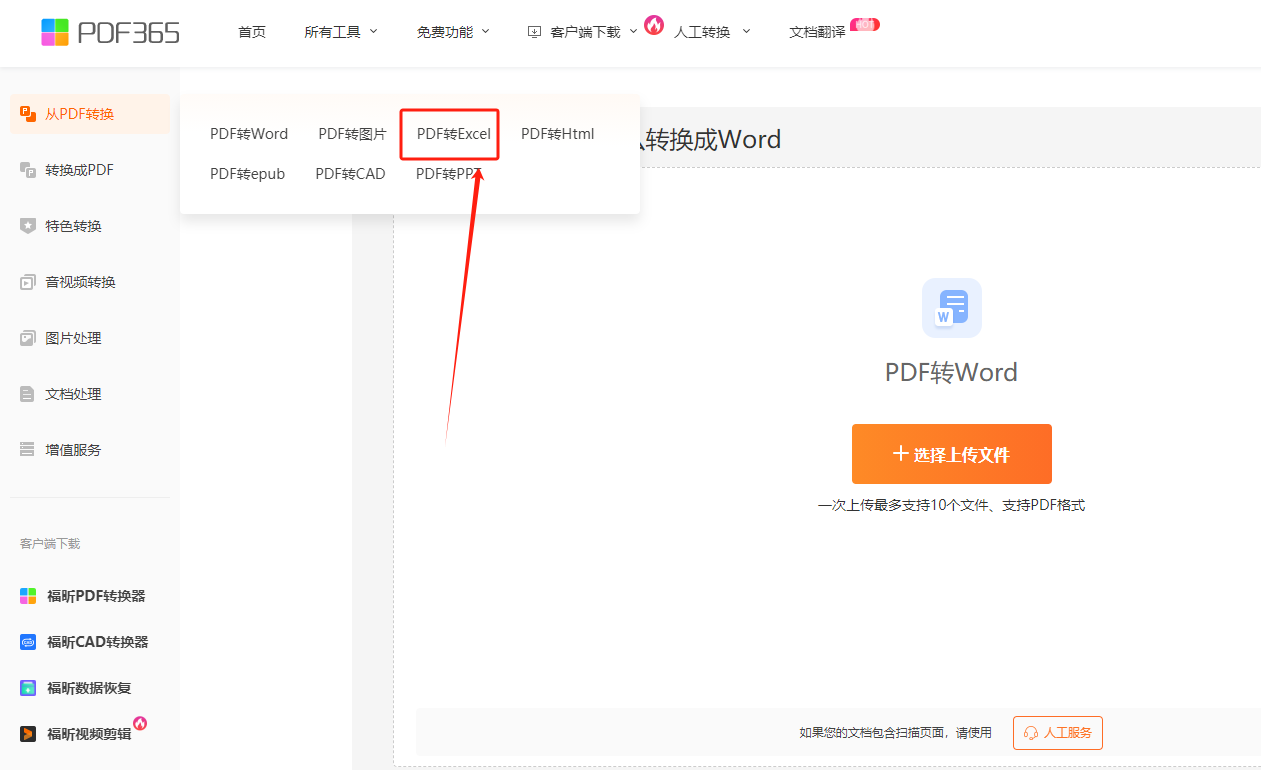Click the 福昕数据恢复 app icon

28,688
